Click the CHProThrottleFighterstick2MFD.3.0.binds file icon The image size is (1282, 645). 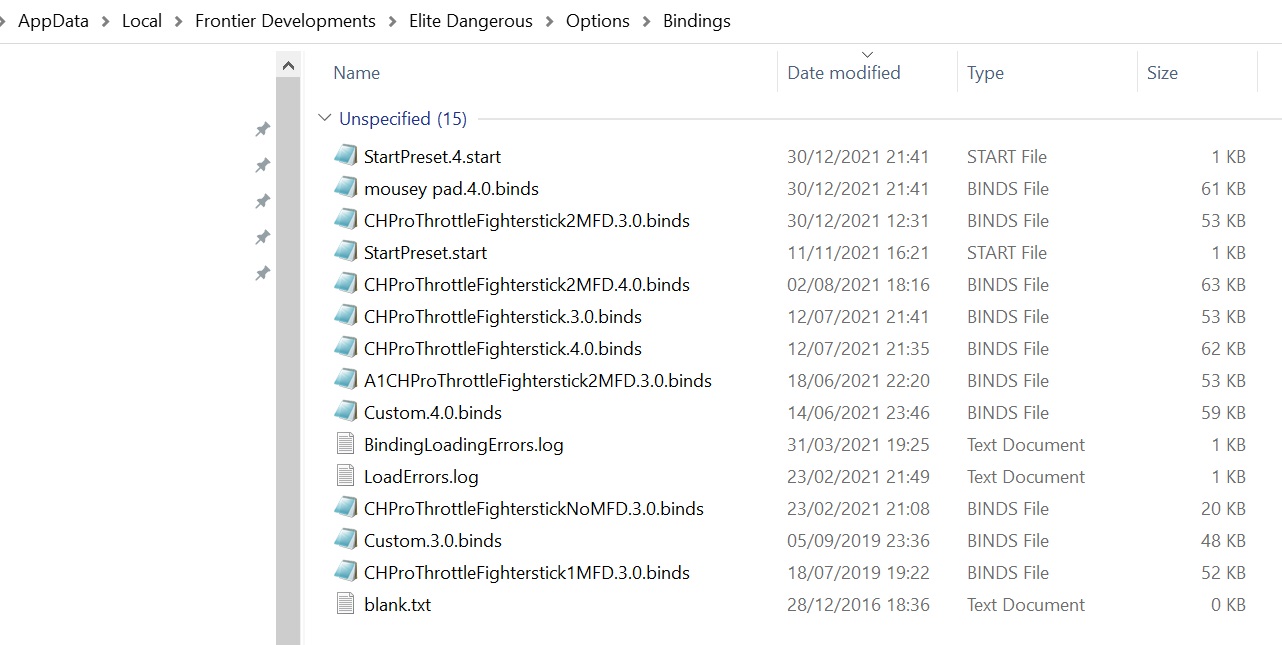click(x=346, y=220)
